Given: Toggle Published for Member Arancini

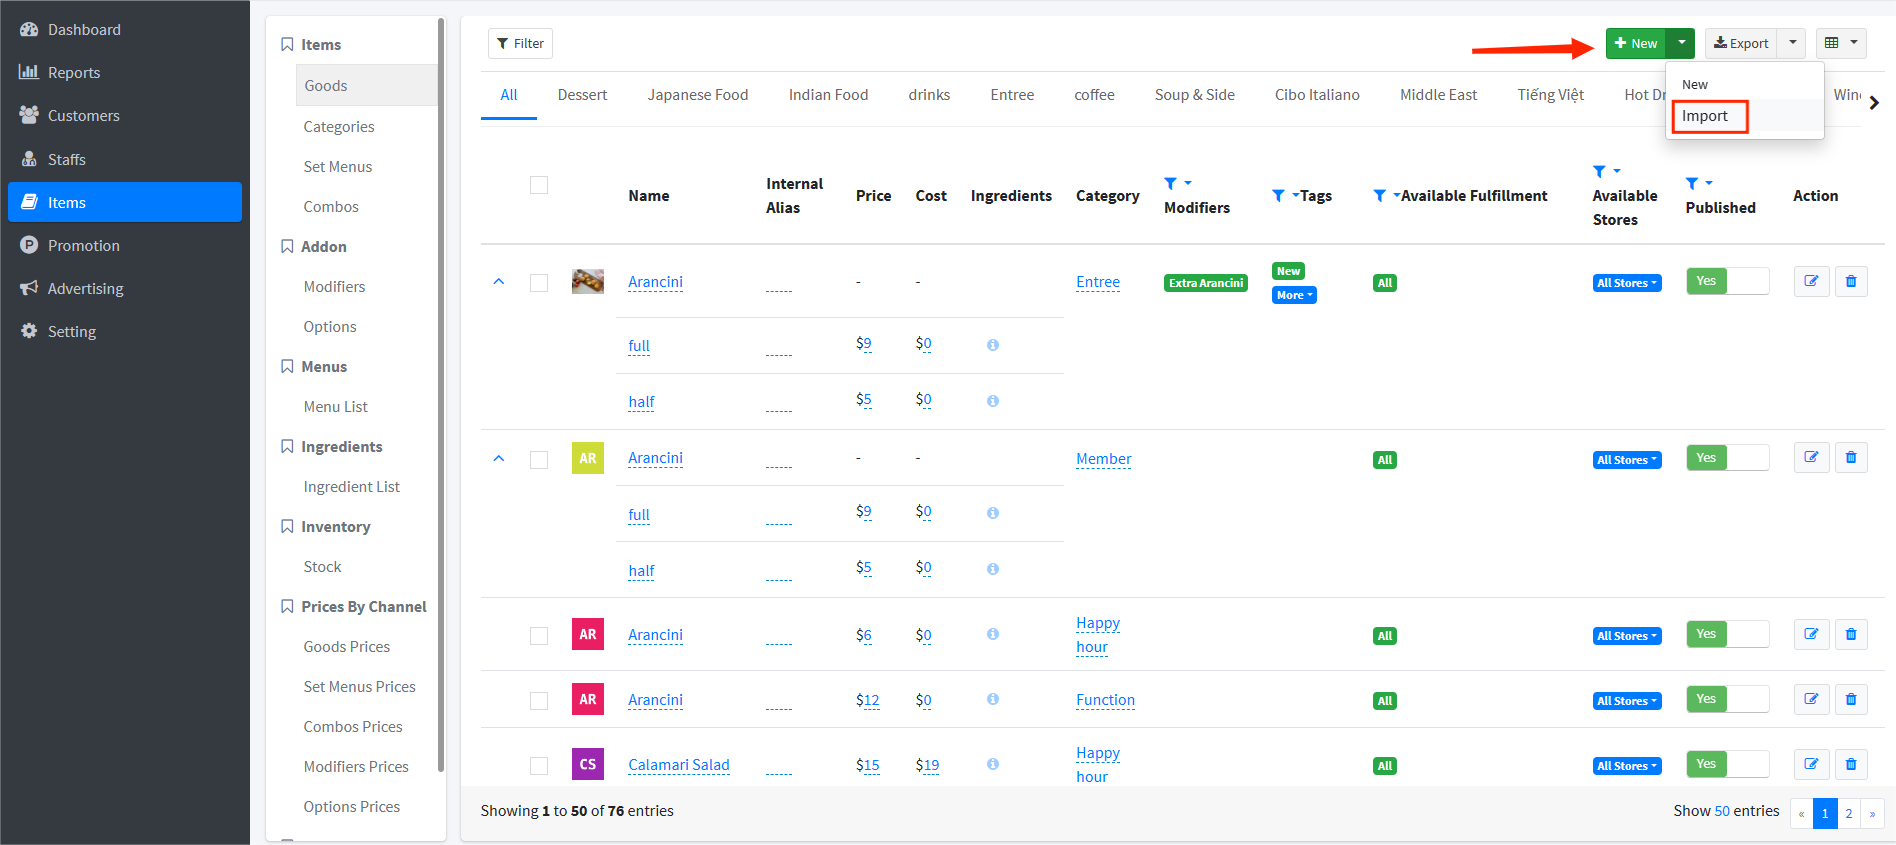Looking at the screenshot, I should coord(1727,458).
